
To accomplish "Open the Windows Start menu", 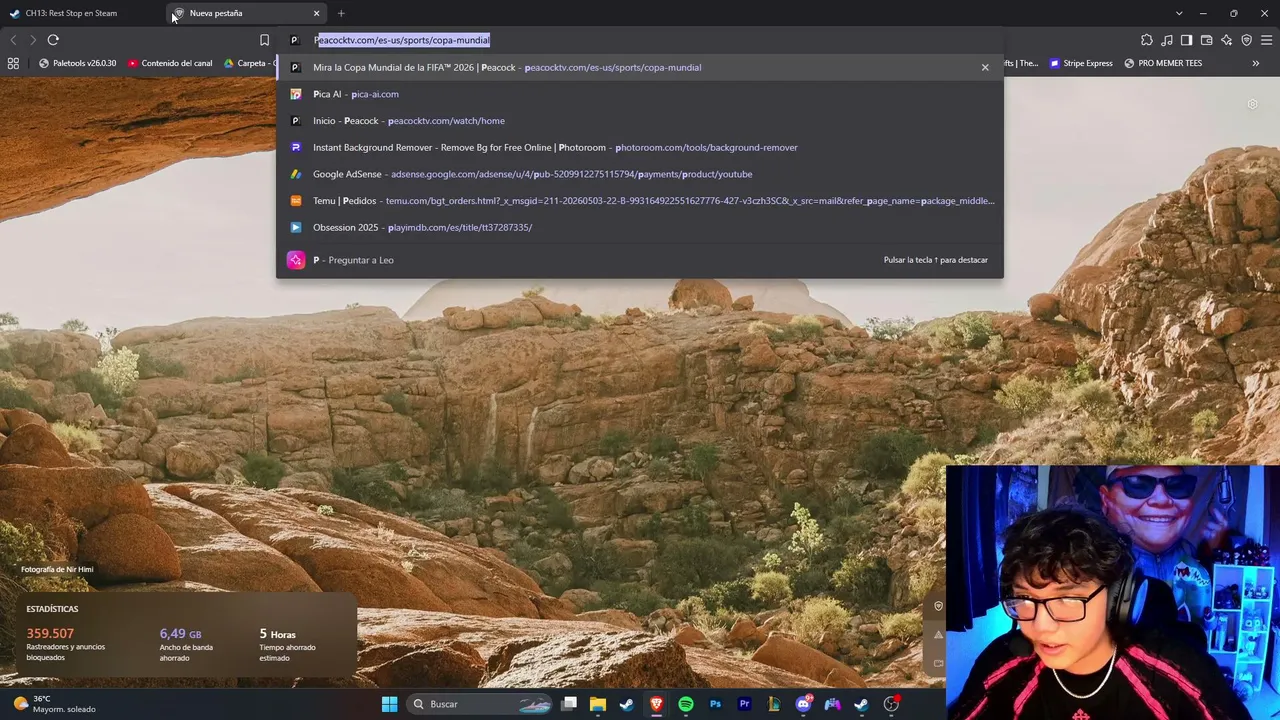I will tap(389, 704).
